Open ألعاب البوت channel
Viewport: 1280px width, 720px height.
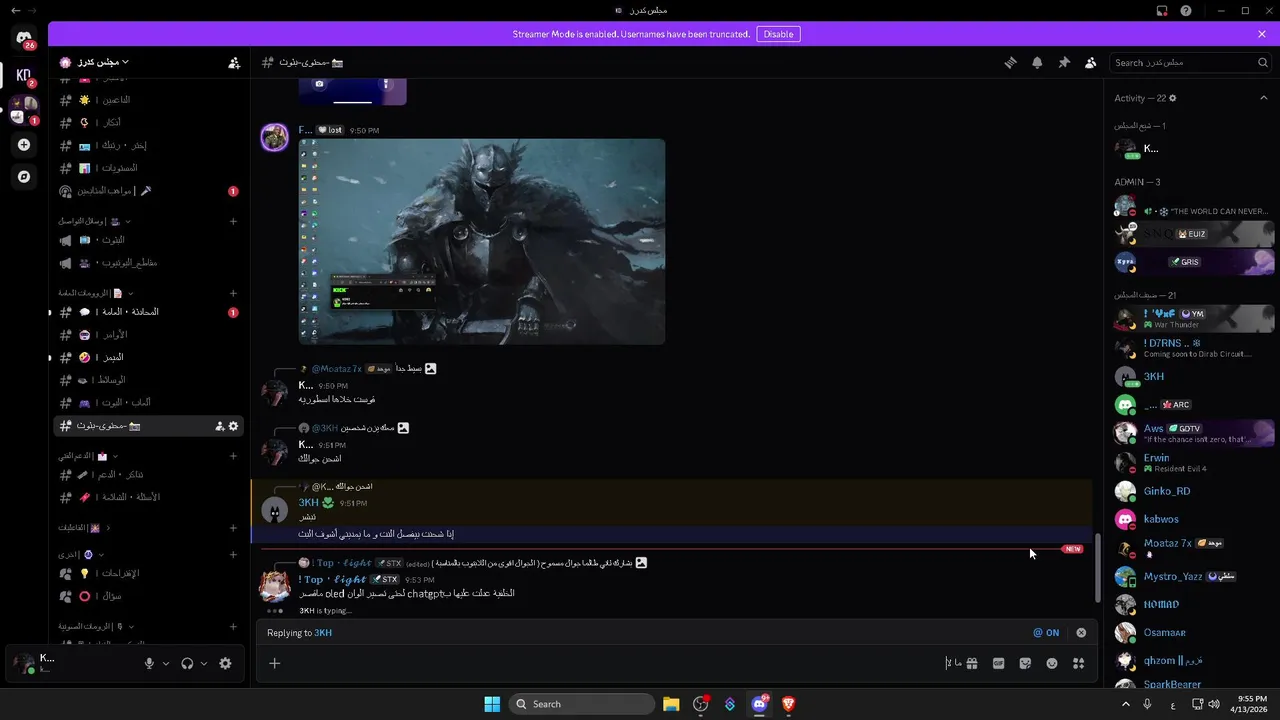click(147, 403)
